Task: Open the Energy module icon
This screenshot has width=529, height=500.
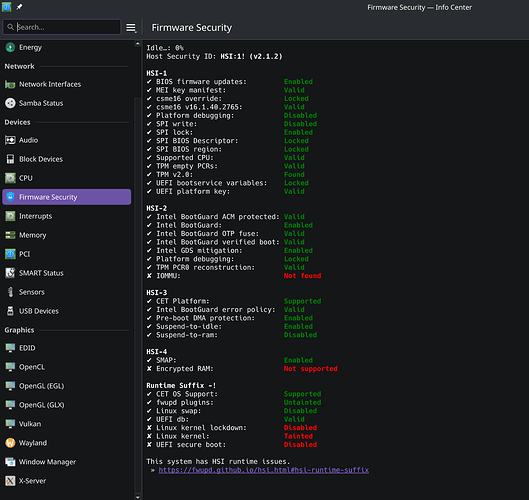Action: pos(10,47)
